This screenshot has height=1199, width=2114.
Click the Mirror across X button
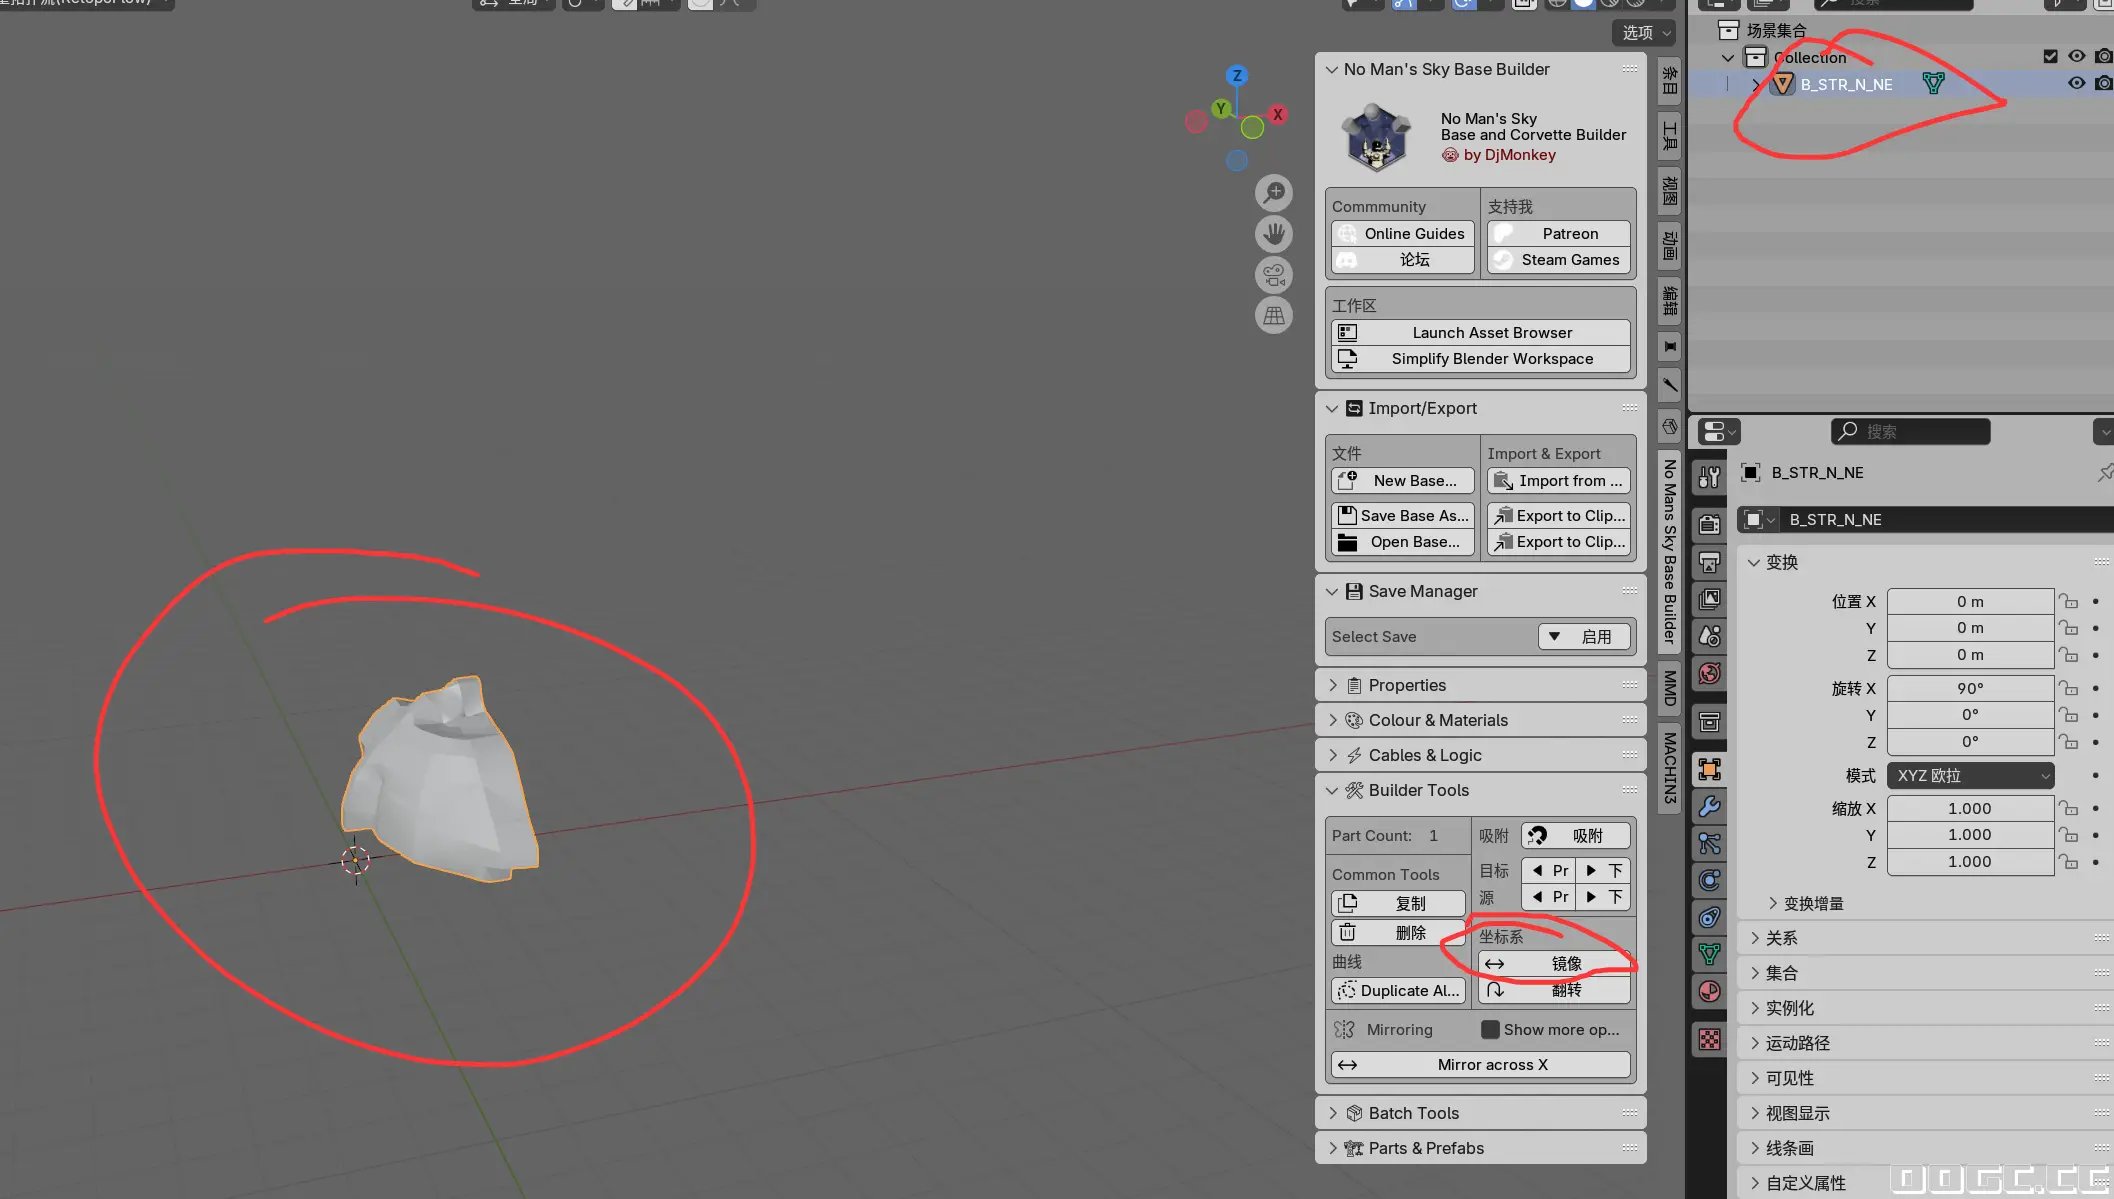click(x=1480, y=1065)
